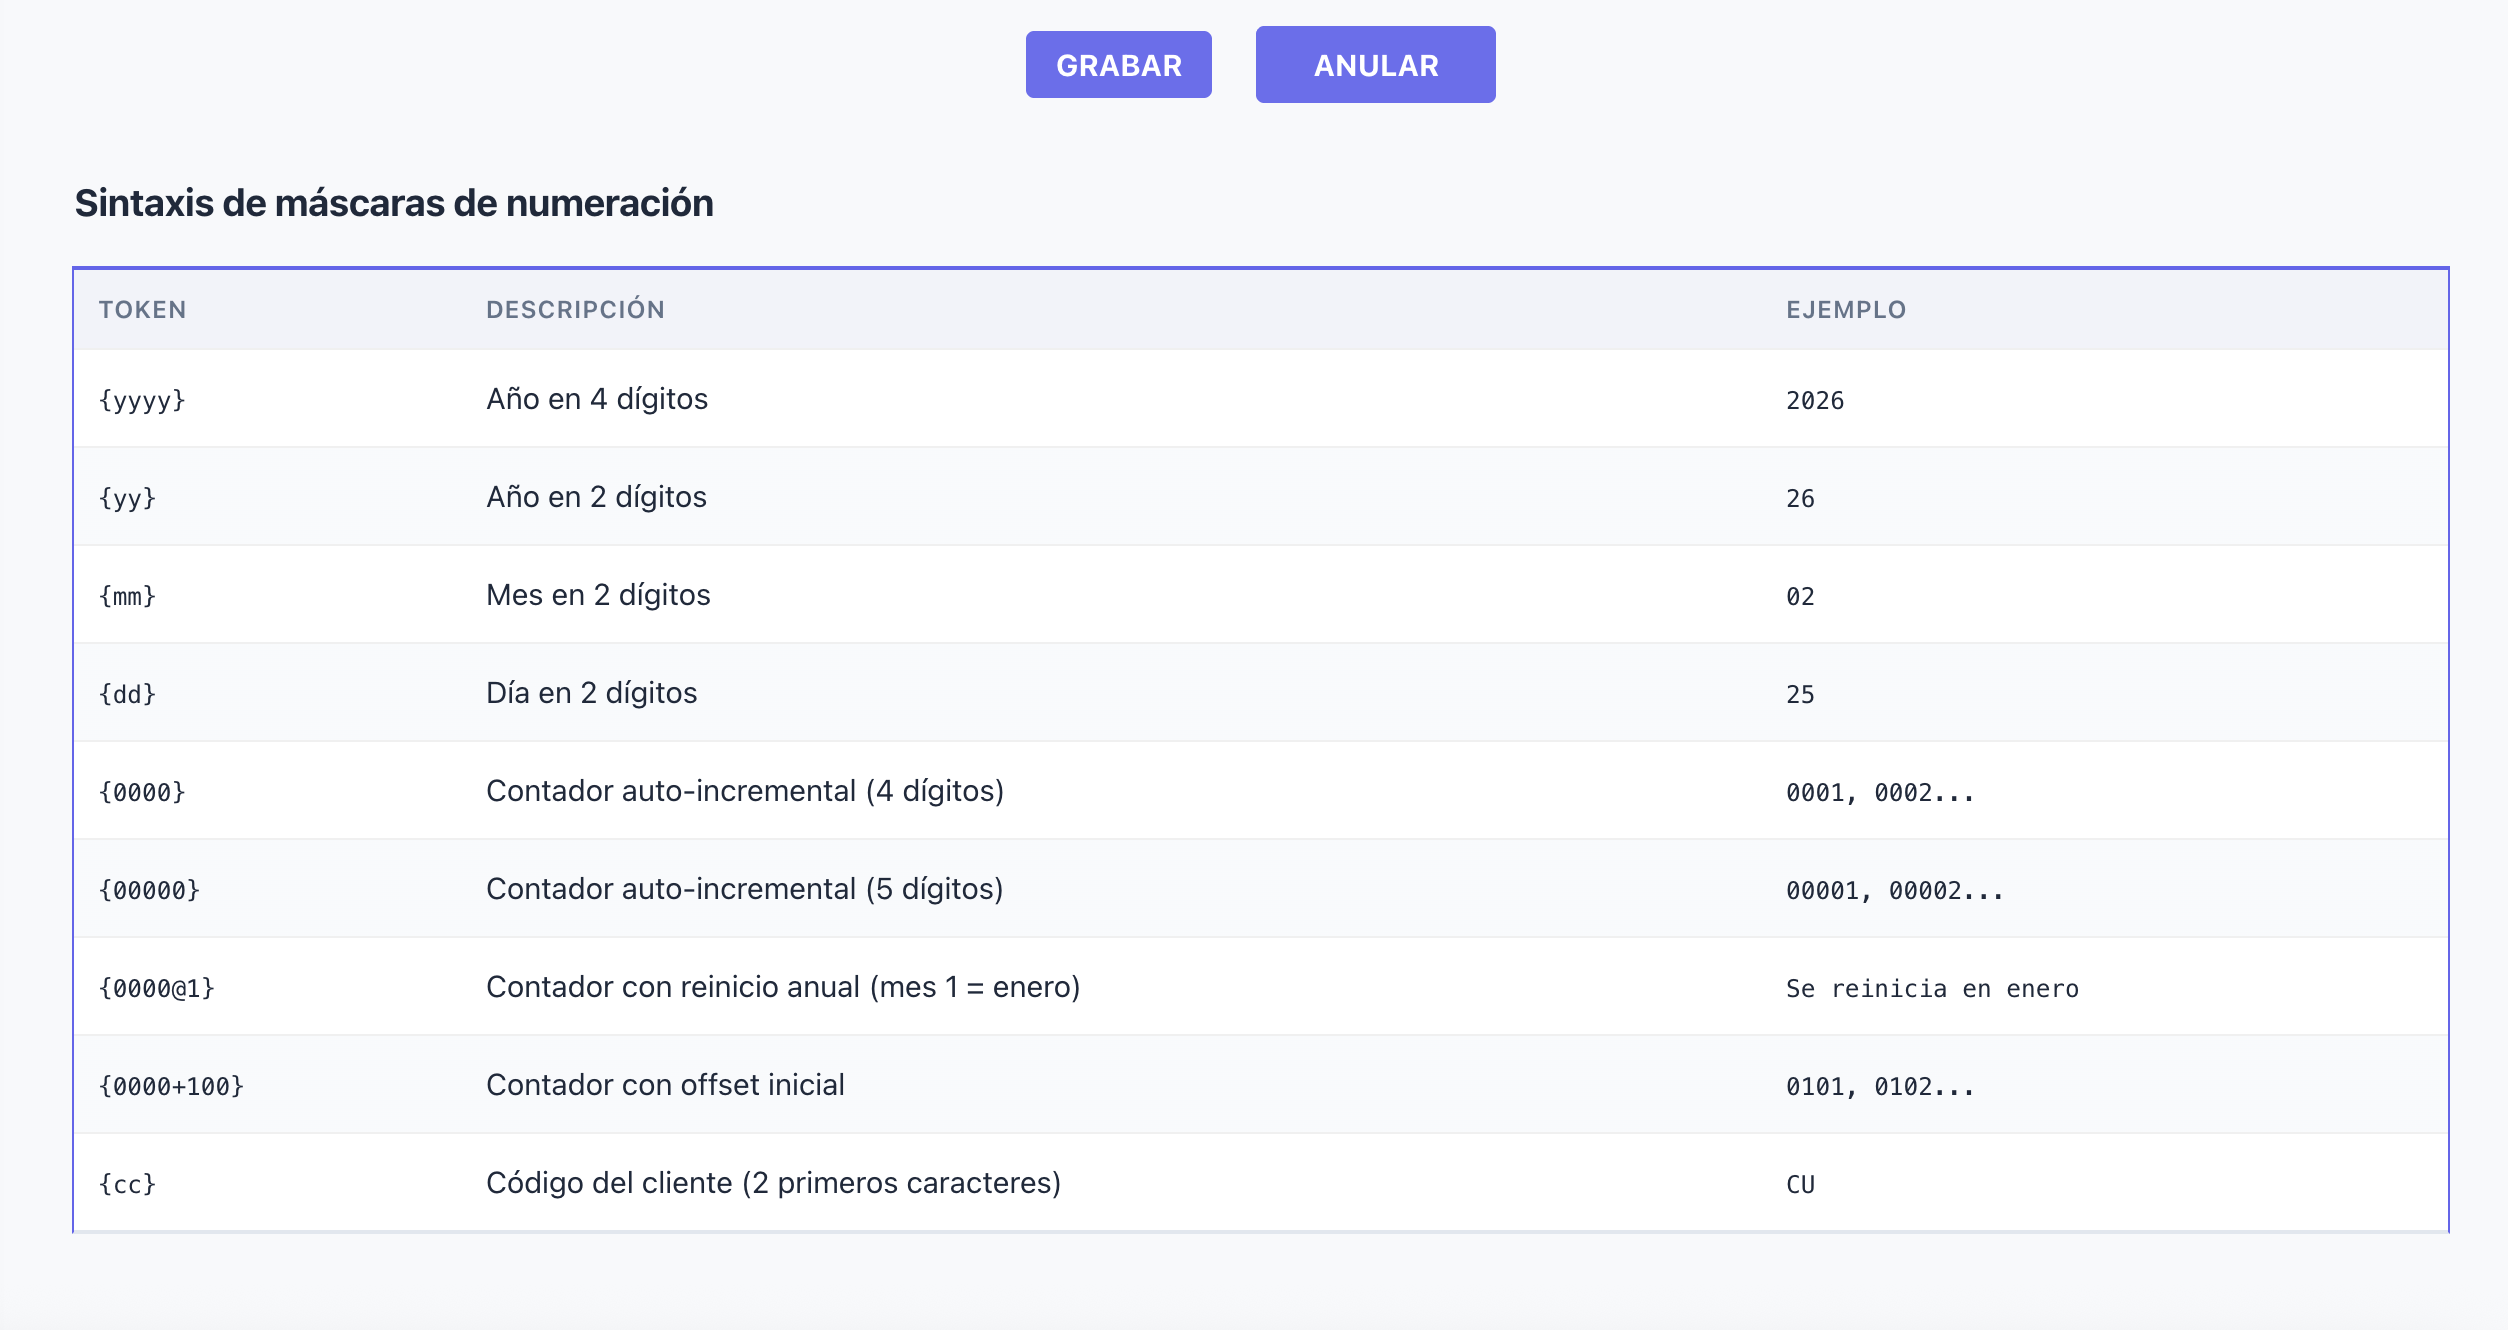Click the TOKEN column header
The width and height of the screenshot is (2508, 1330).
pos(142,310)
